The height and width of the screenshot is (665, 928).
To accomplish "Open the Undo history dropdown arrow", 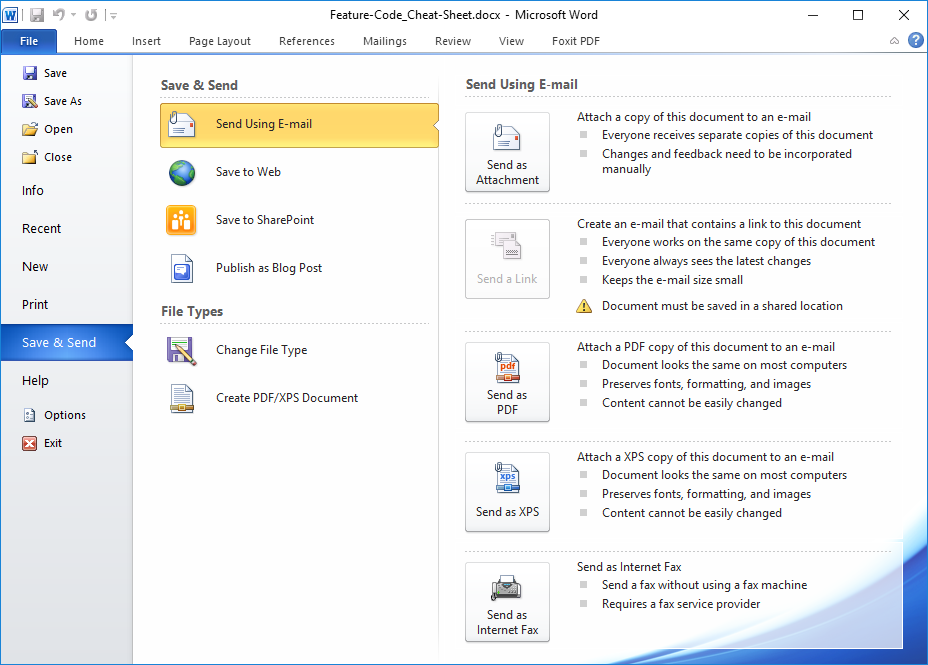I will pos(73,15).
